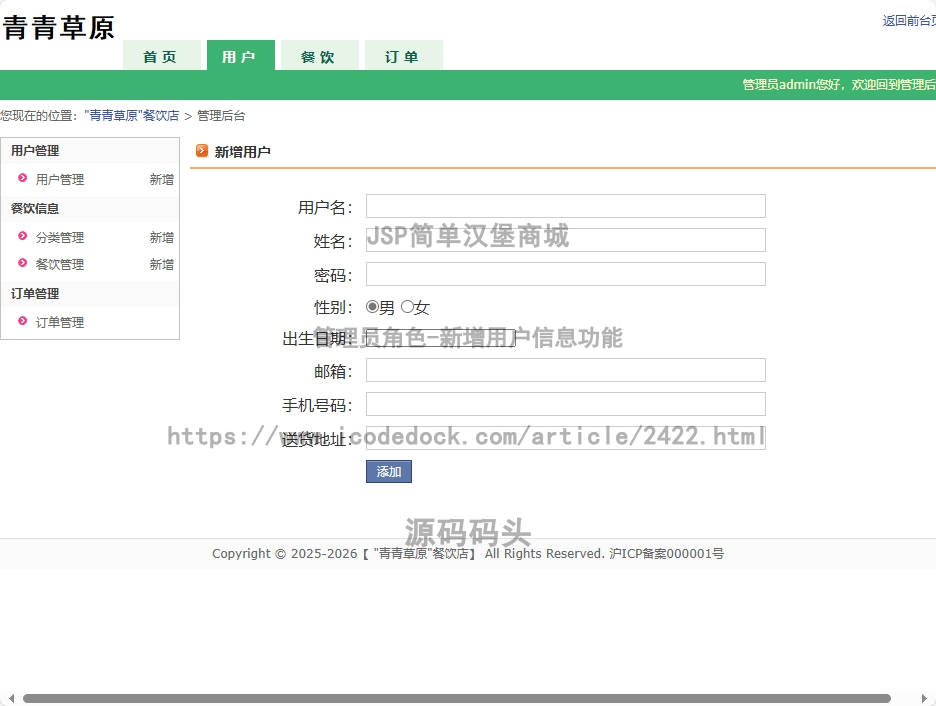Click the 订单管理 section header in sidebar
The image size is (936, 706).
(35, 294)
